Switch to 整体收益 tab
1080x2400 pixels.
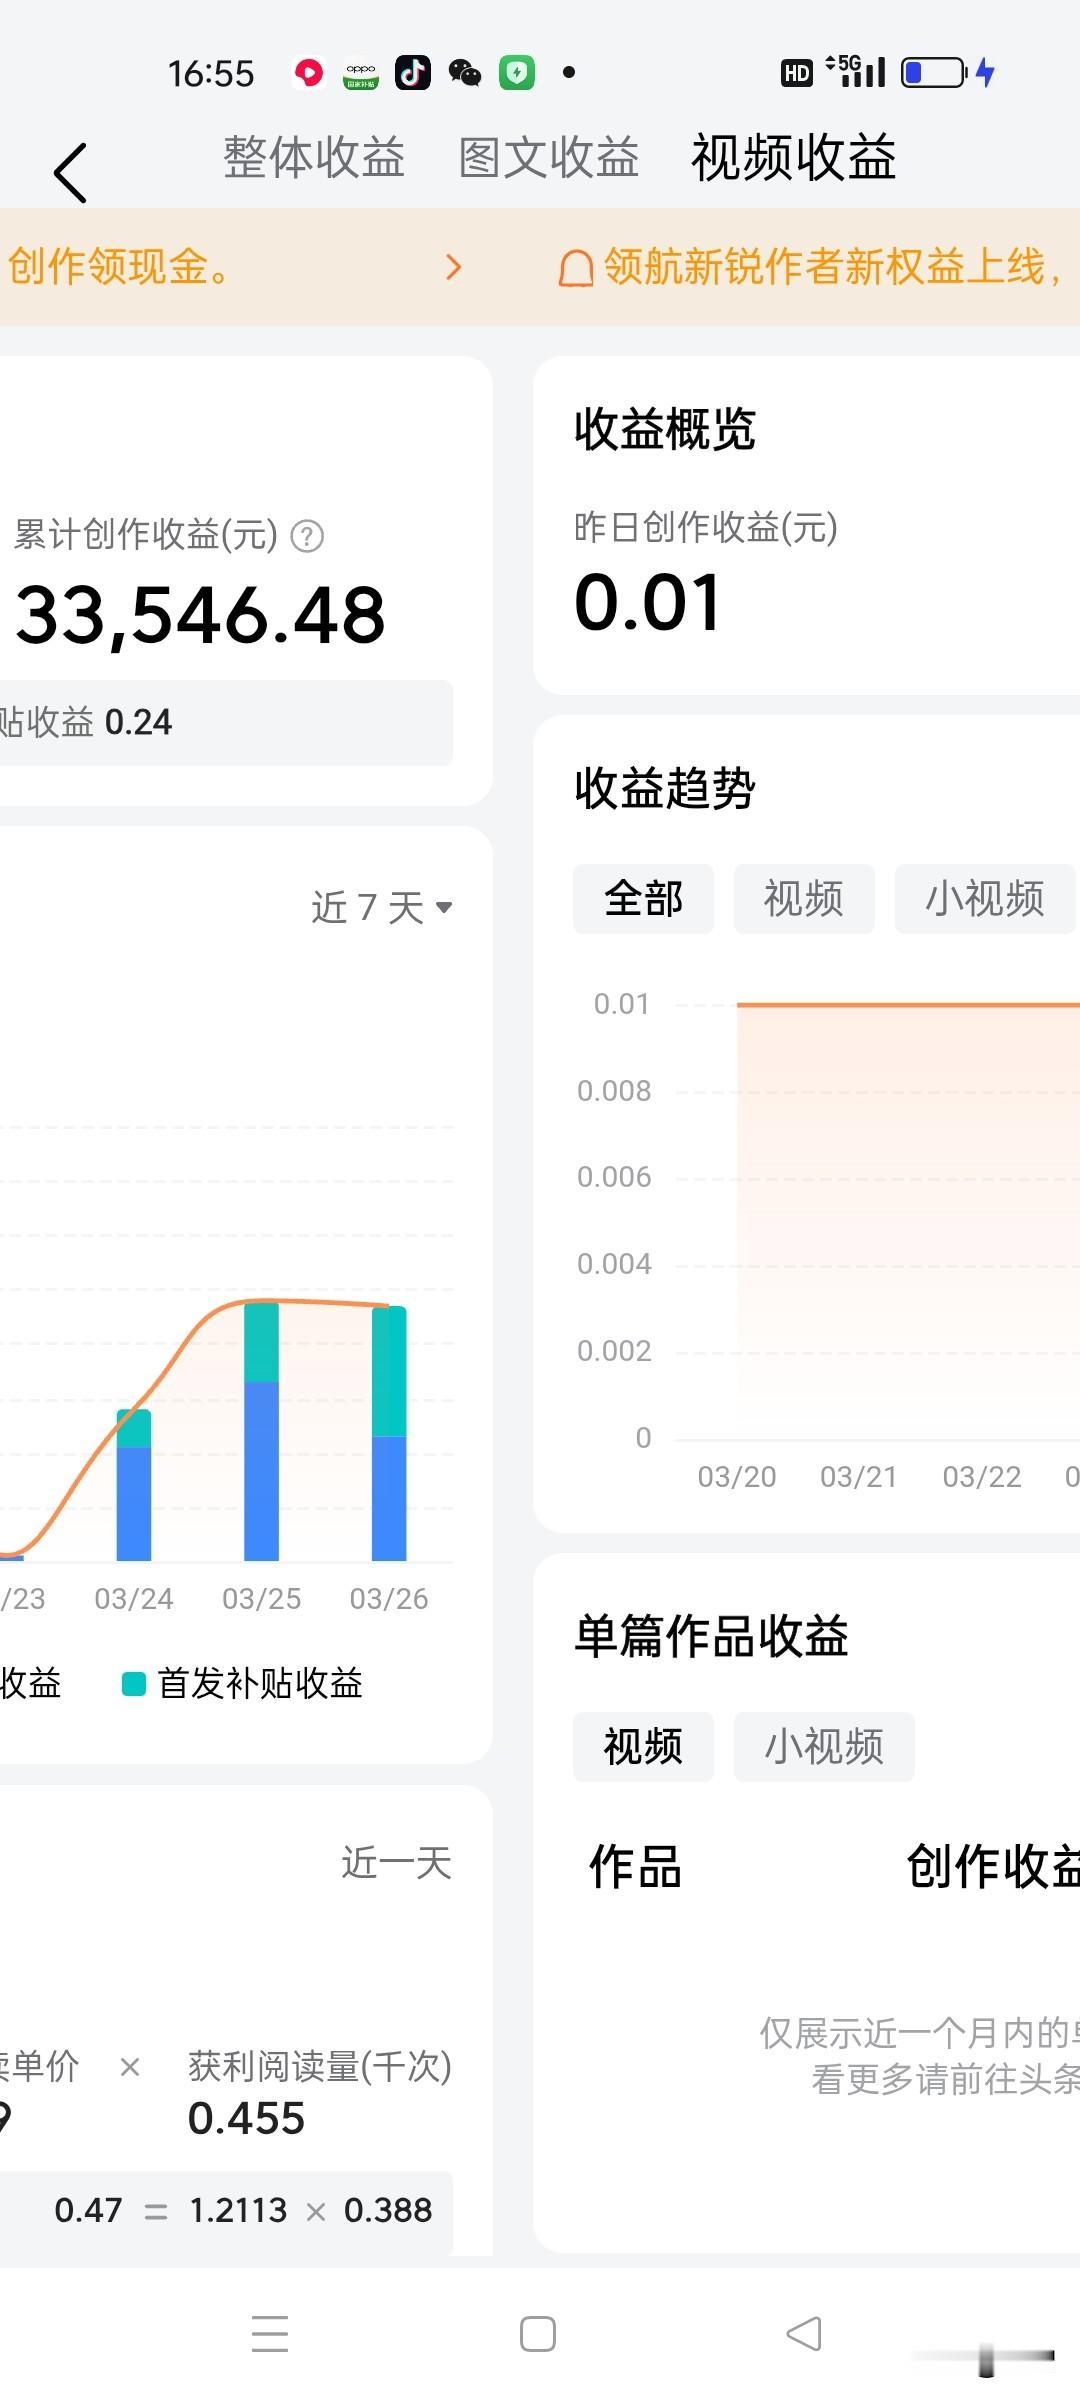pyautogui.click(x=314, y=158)
